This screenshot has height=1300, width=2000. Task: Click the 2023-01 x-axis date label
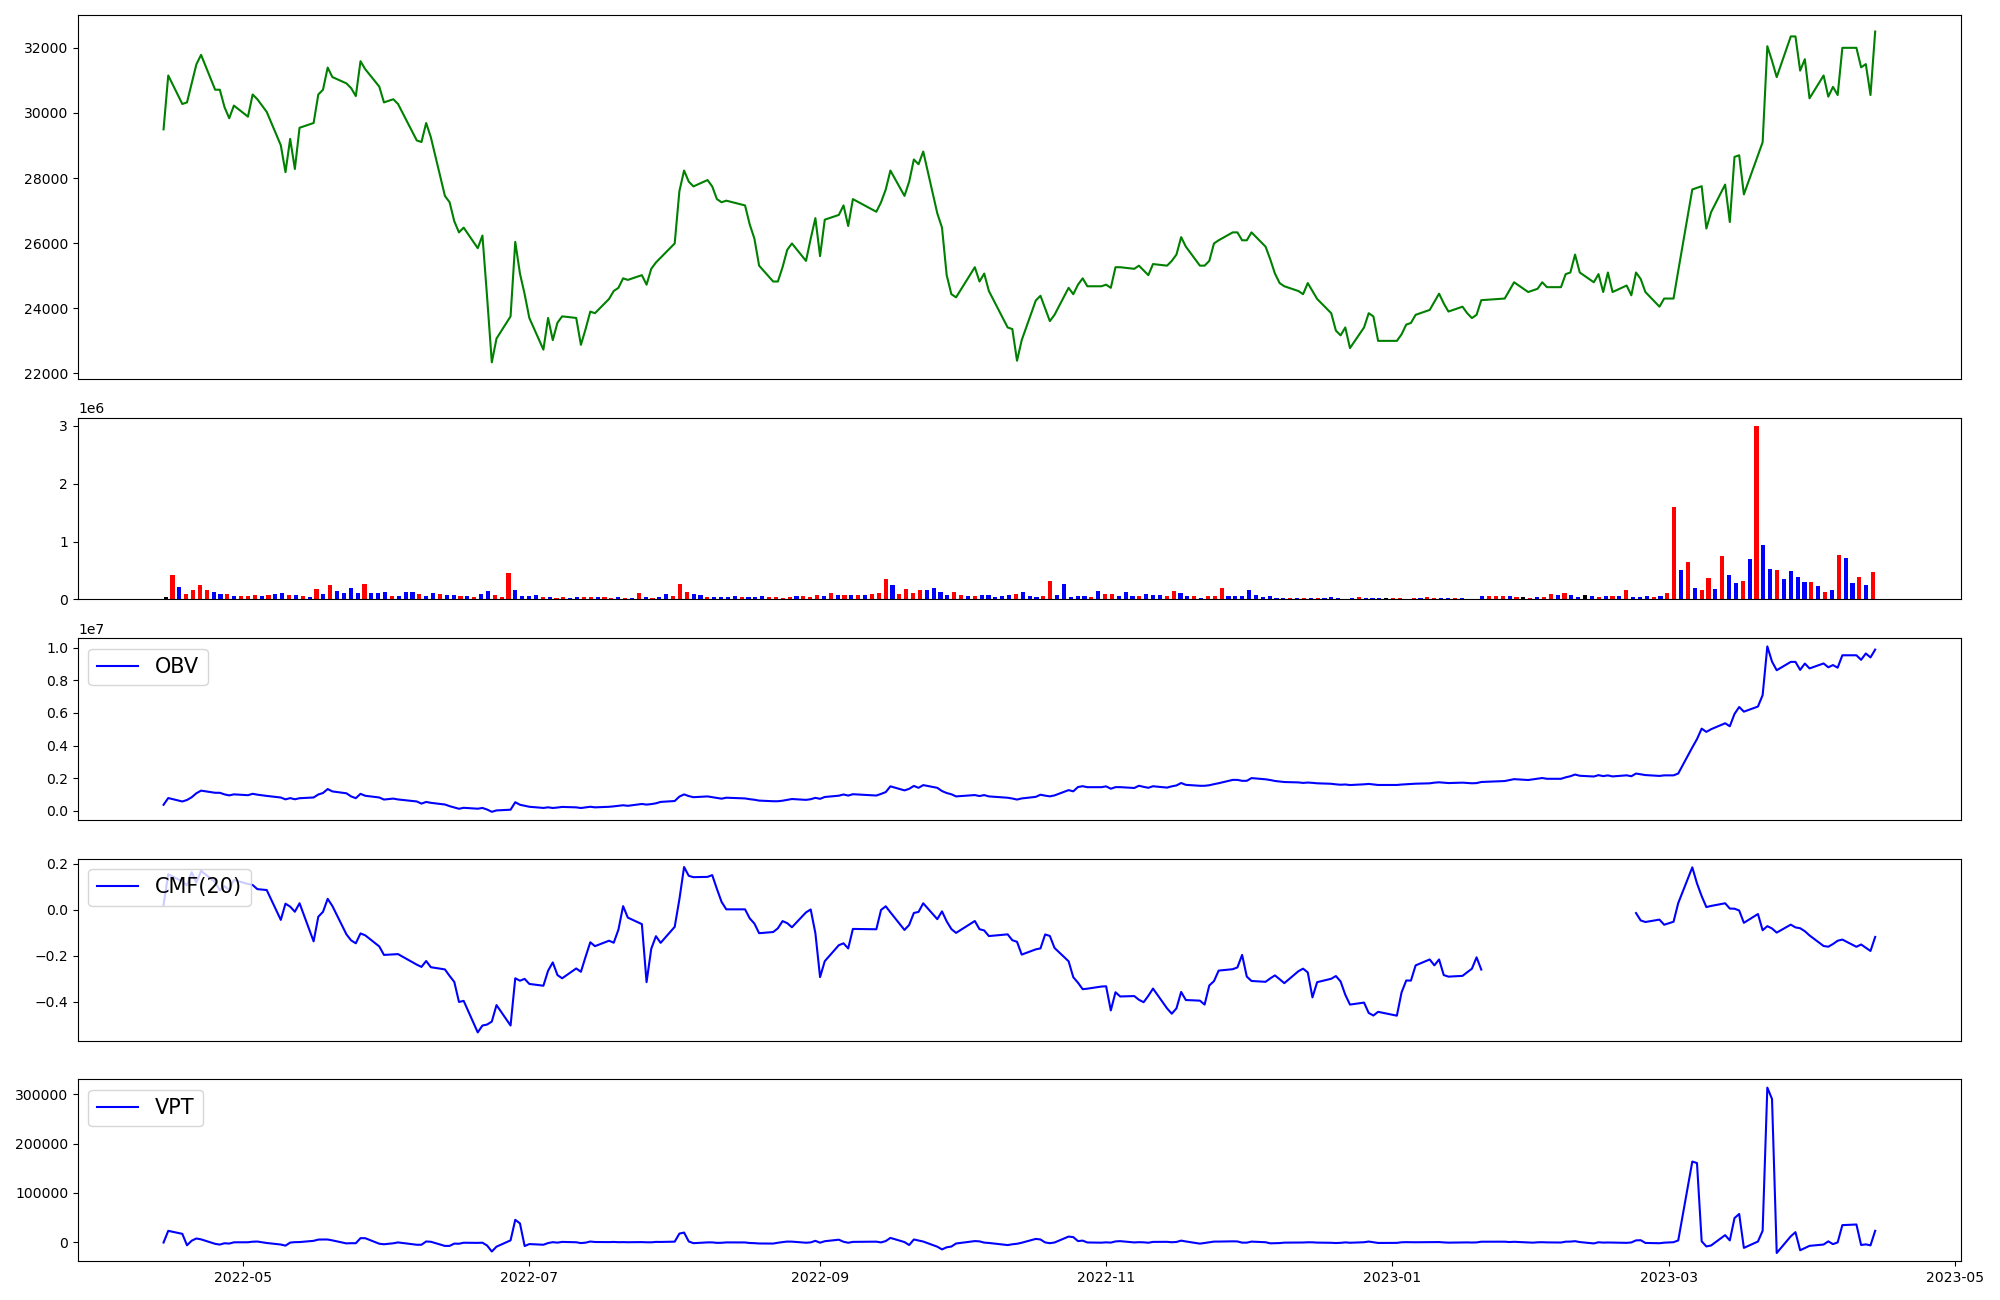[1393, 1277]
